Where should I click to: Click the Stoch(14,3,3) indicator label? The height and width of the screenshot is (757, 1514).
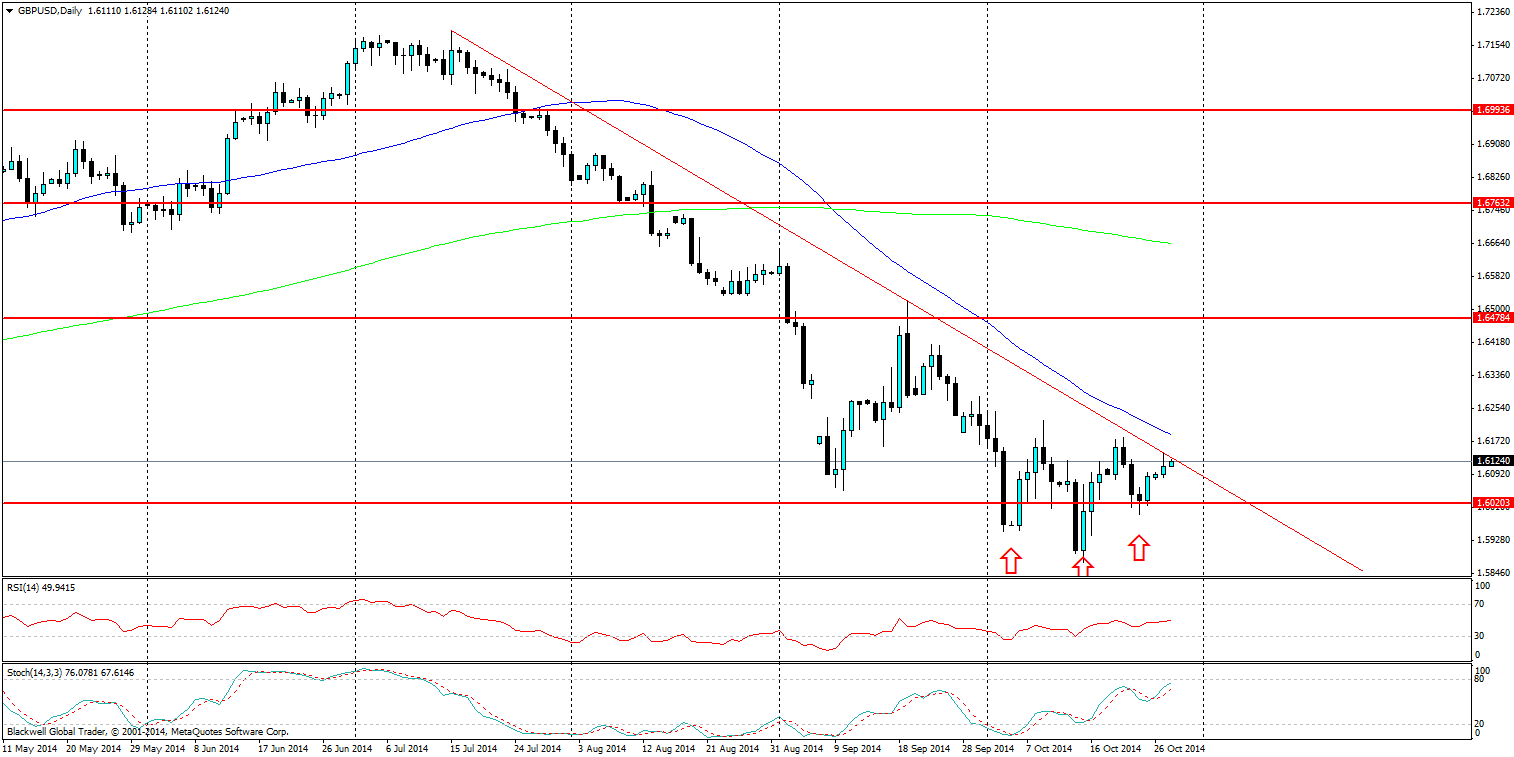pos(70,672)
